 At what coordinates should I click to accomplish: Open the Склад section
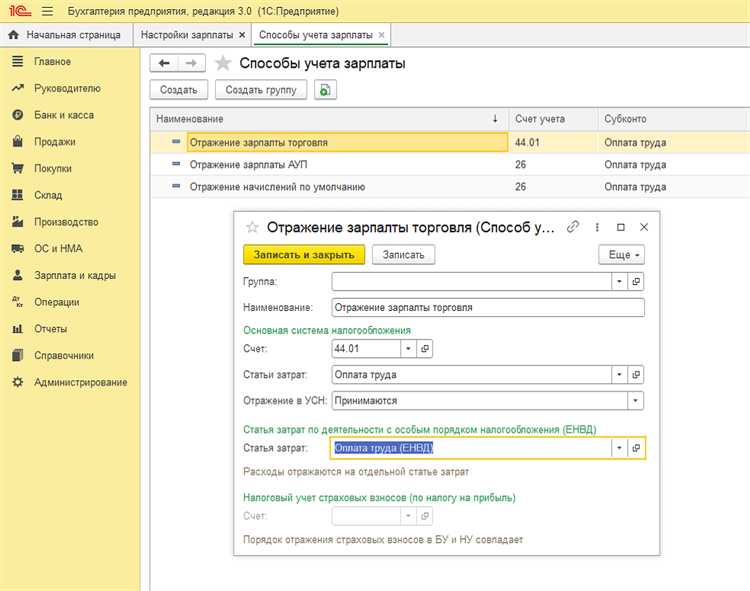point(48,196)
